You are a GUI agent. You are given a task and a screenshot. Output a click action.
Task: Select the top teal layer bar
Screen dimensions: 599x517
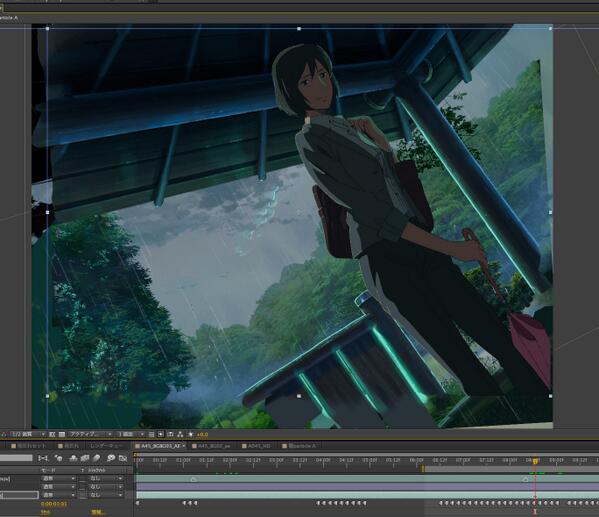[367, 478]
